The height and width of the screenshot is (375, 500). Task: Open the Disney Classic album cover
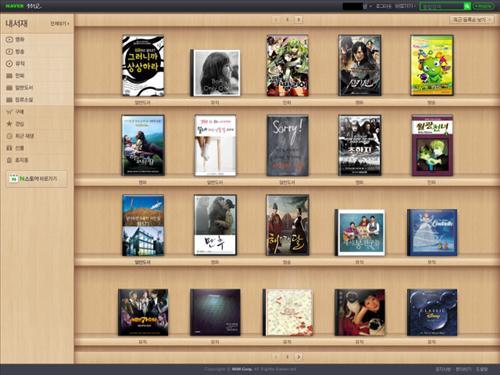432,312
